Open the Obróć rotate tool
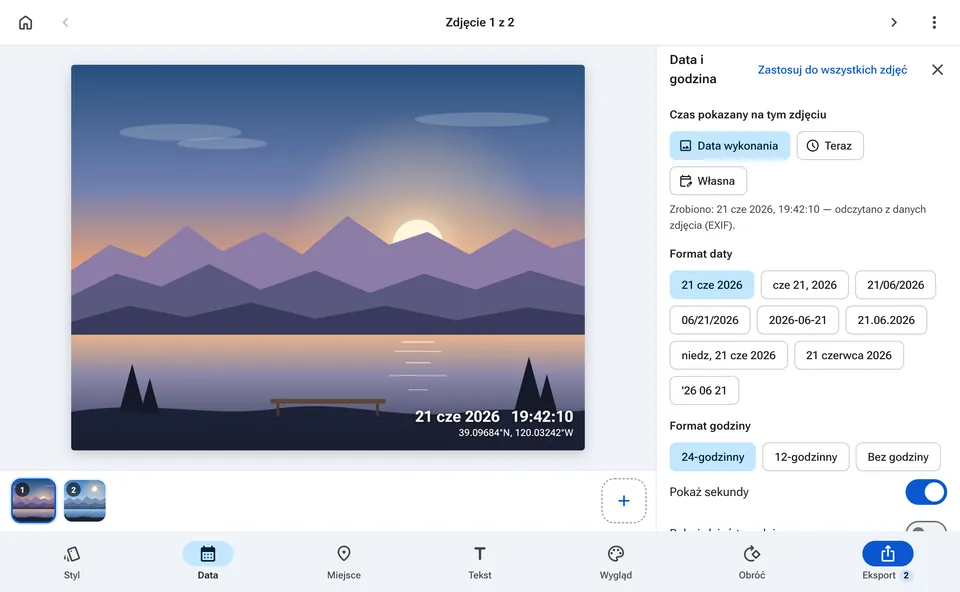This screenshot has width=960, height=592. [751, 562]
